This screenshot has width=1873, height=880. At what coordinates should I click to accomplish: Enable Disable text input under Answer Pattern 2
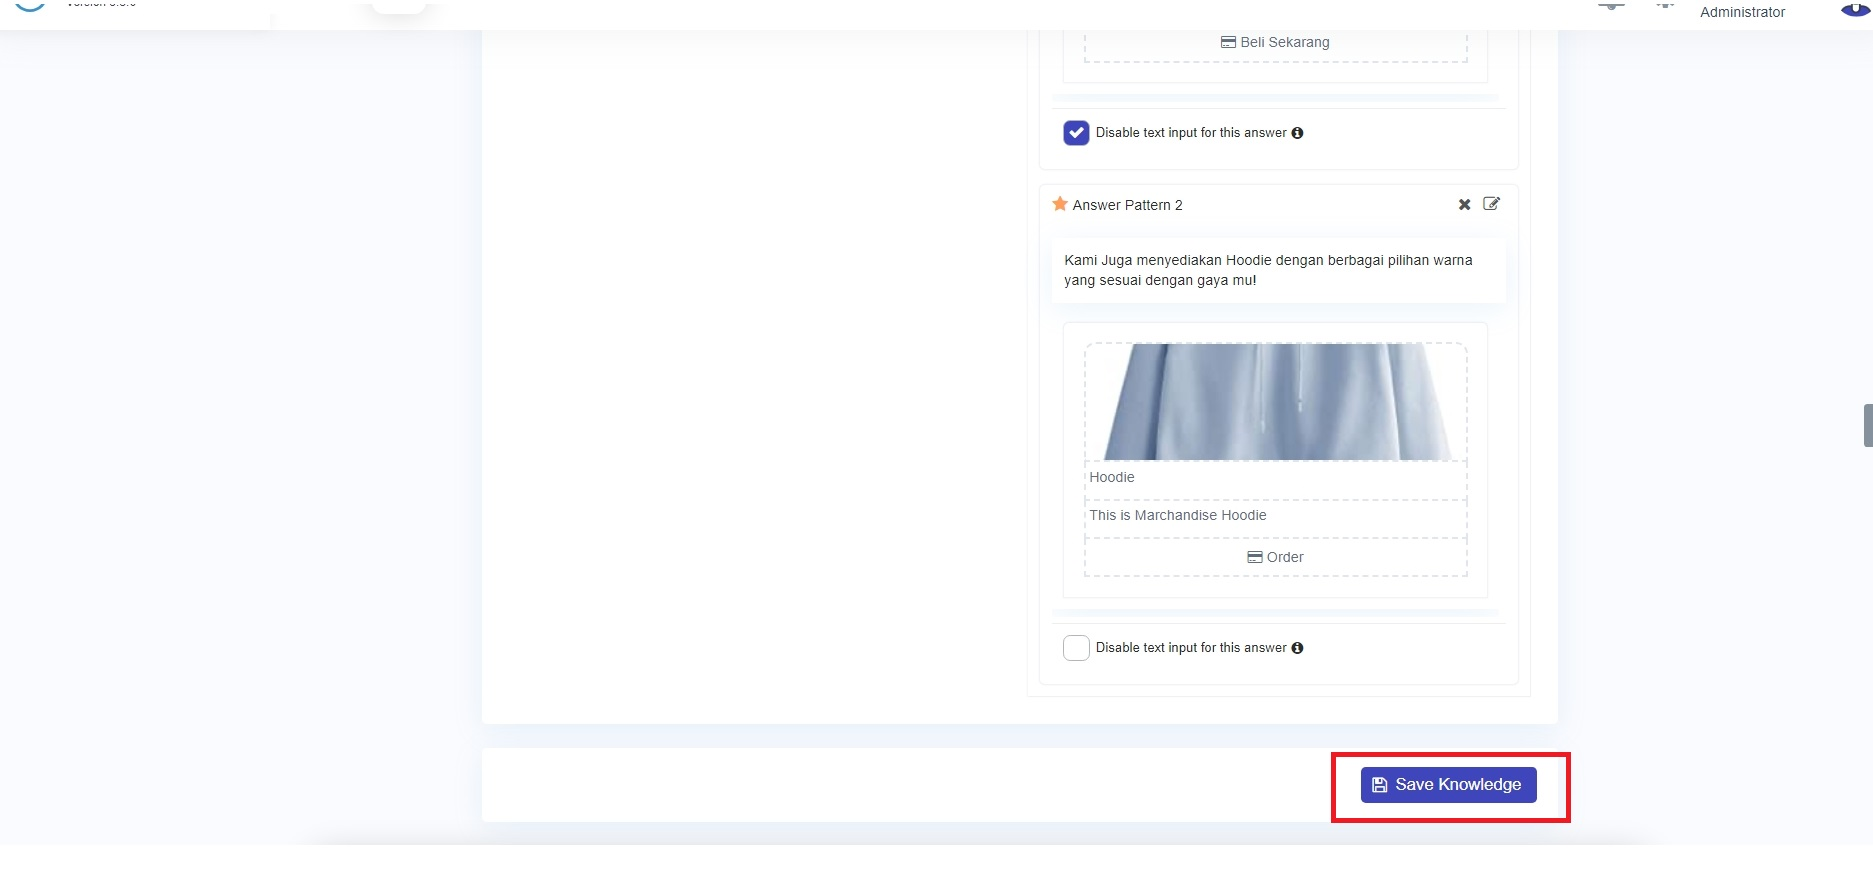pyautogui.click(x=1076, y=648)
